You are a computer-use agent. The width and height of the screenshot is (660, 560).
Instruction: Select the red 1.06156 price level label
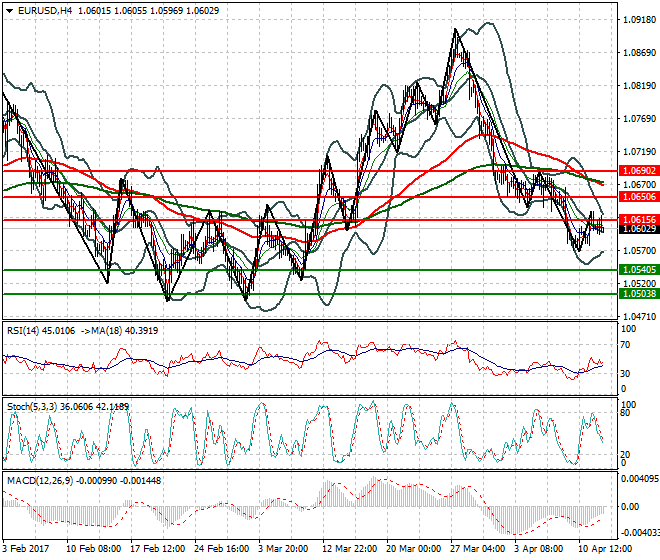coord(639,219)
